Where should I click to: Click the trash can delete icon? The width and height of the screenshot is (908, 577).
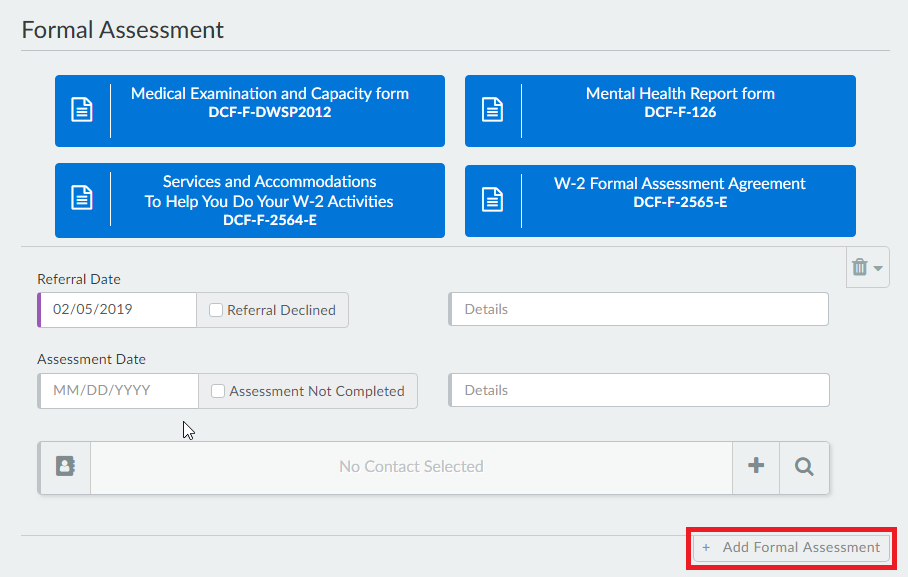859,267
